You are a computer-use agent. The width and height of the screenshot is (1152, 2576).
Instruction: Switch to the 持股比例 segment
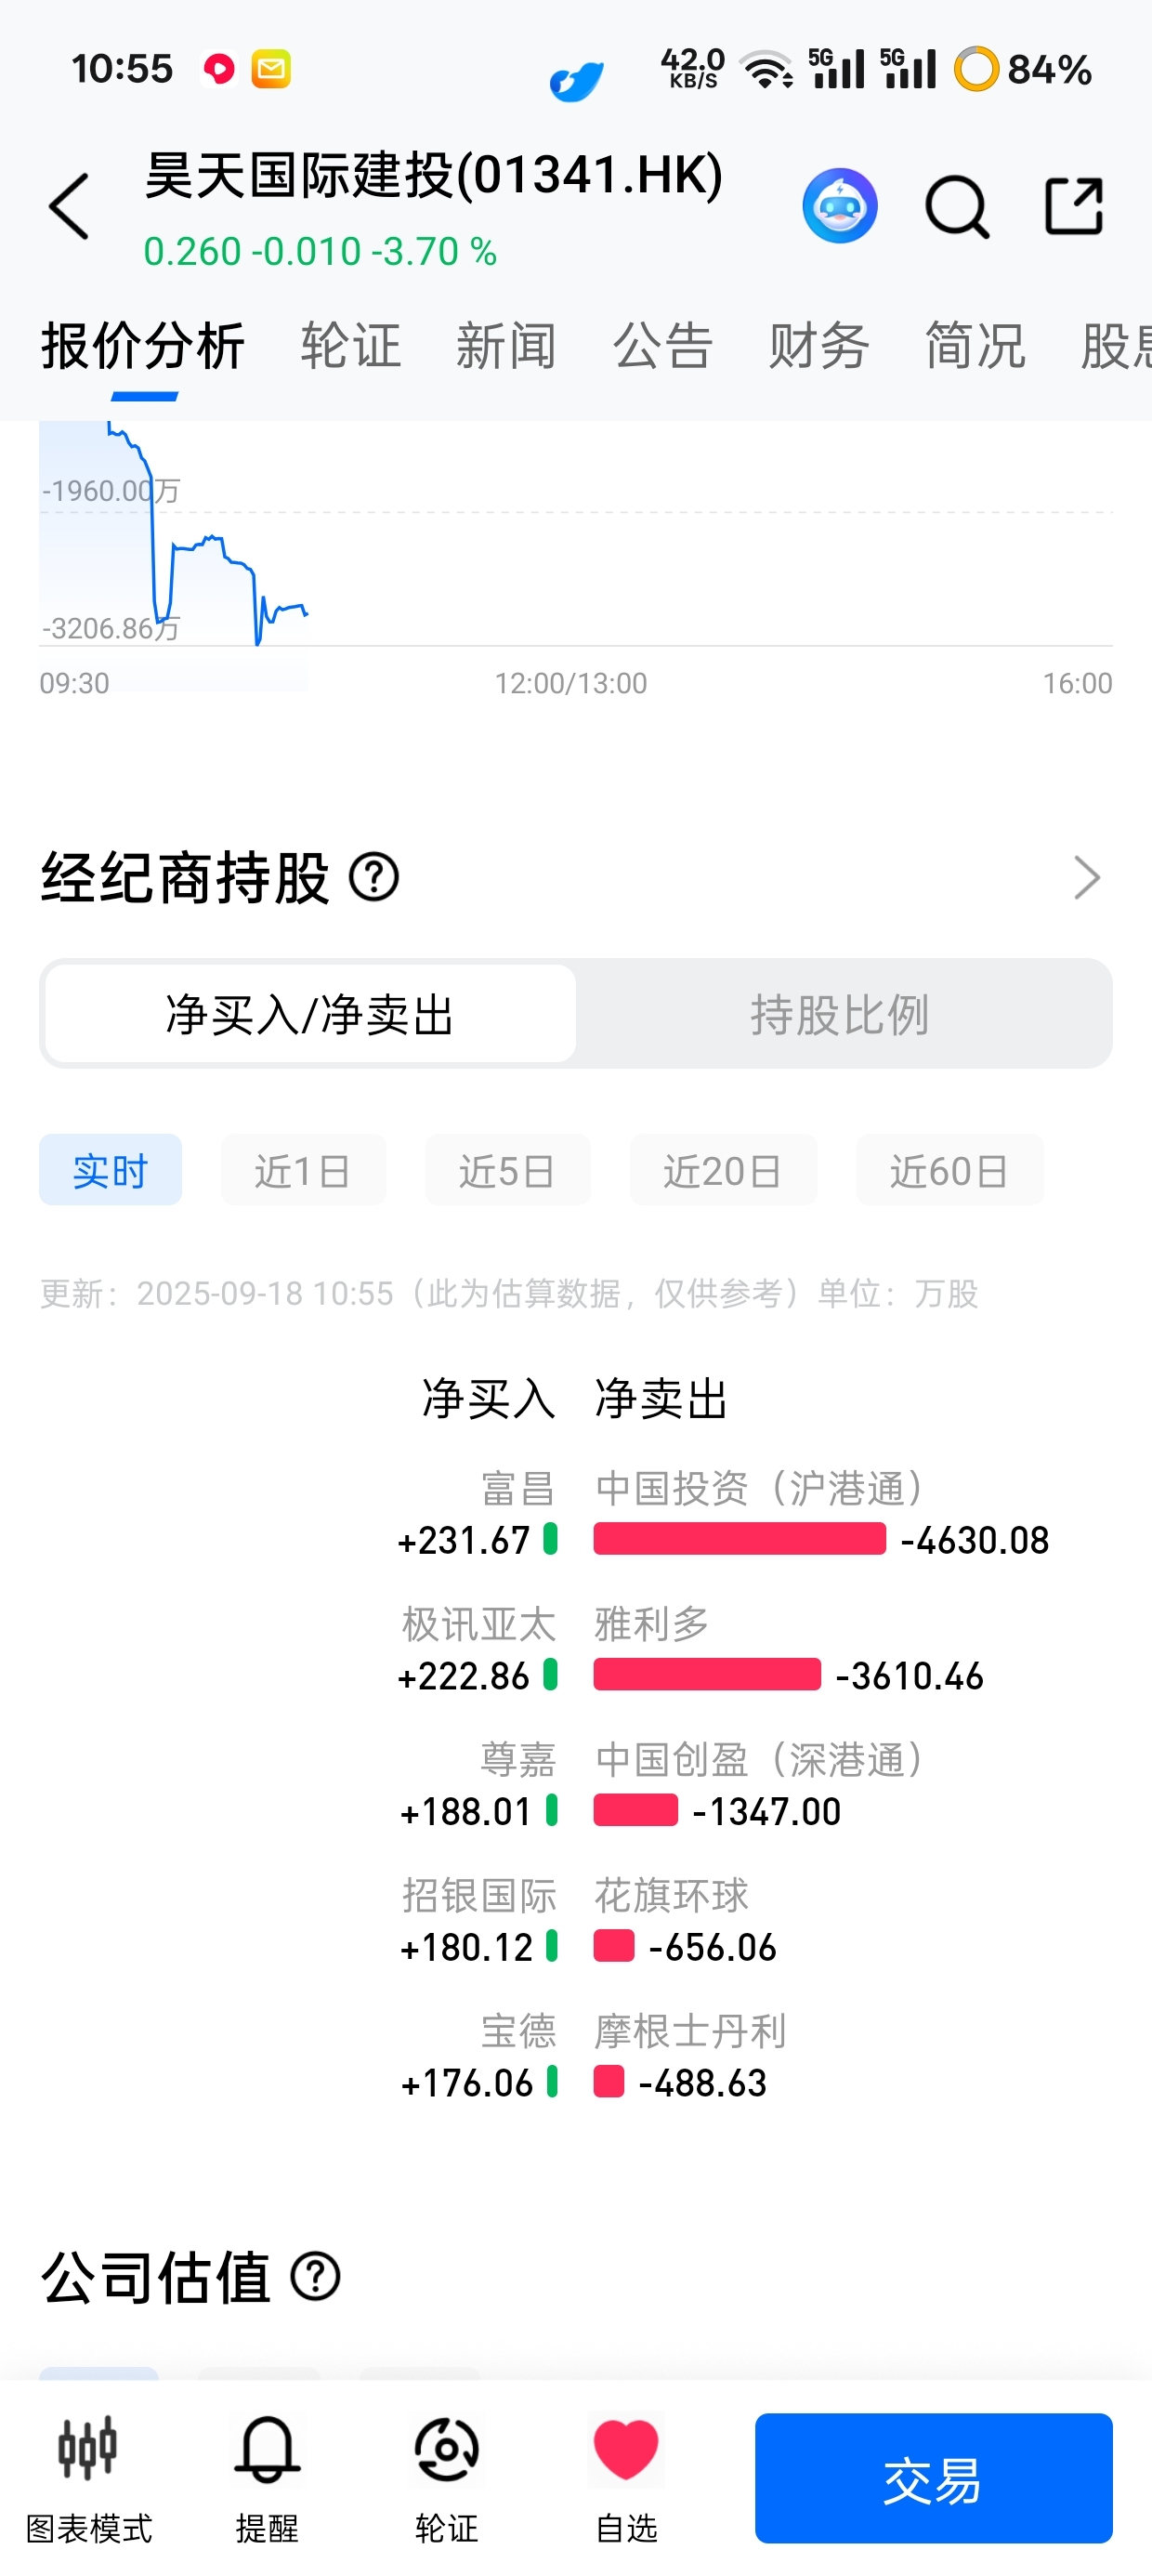point(841,1013)
